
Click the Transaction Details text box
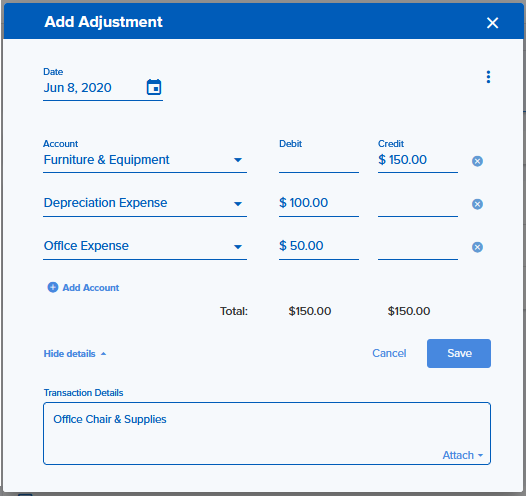click(x=267, y=433)
